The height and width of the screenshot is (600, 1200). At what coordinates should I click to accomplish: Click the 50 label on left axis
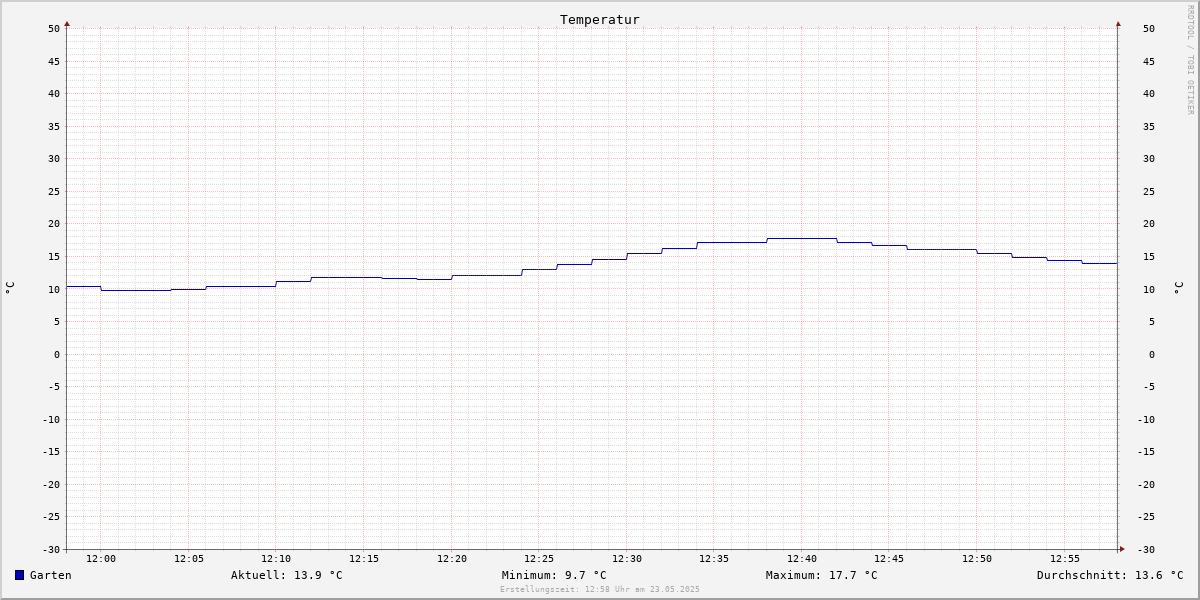point(54,28)
